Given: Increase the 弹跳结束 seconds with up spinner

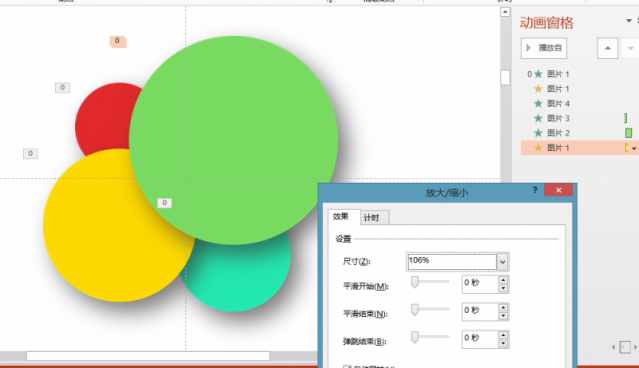Looking at the screenshot, I should pyautogui.click(x=503, y=335).
